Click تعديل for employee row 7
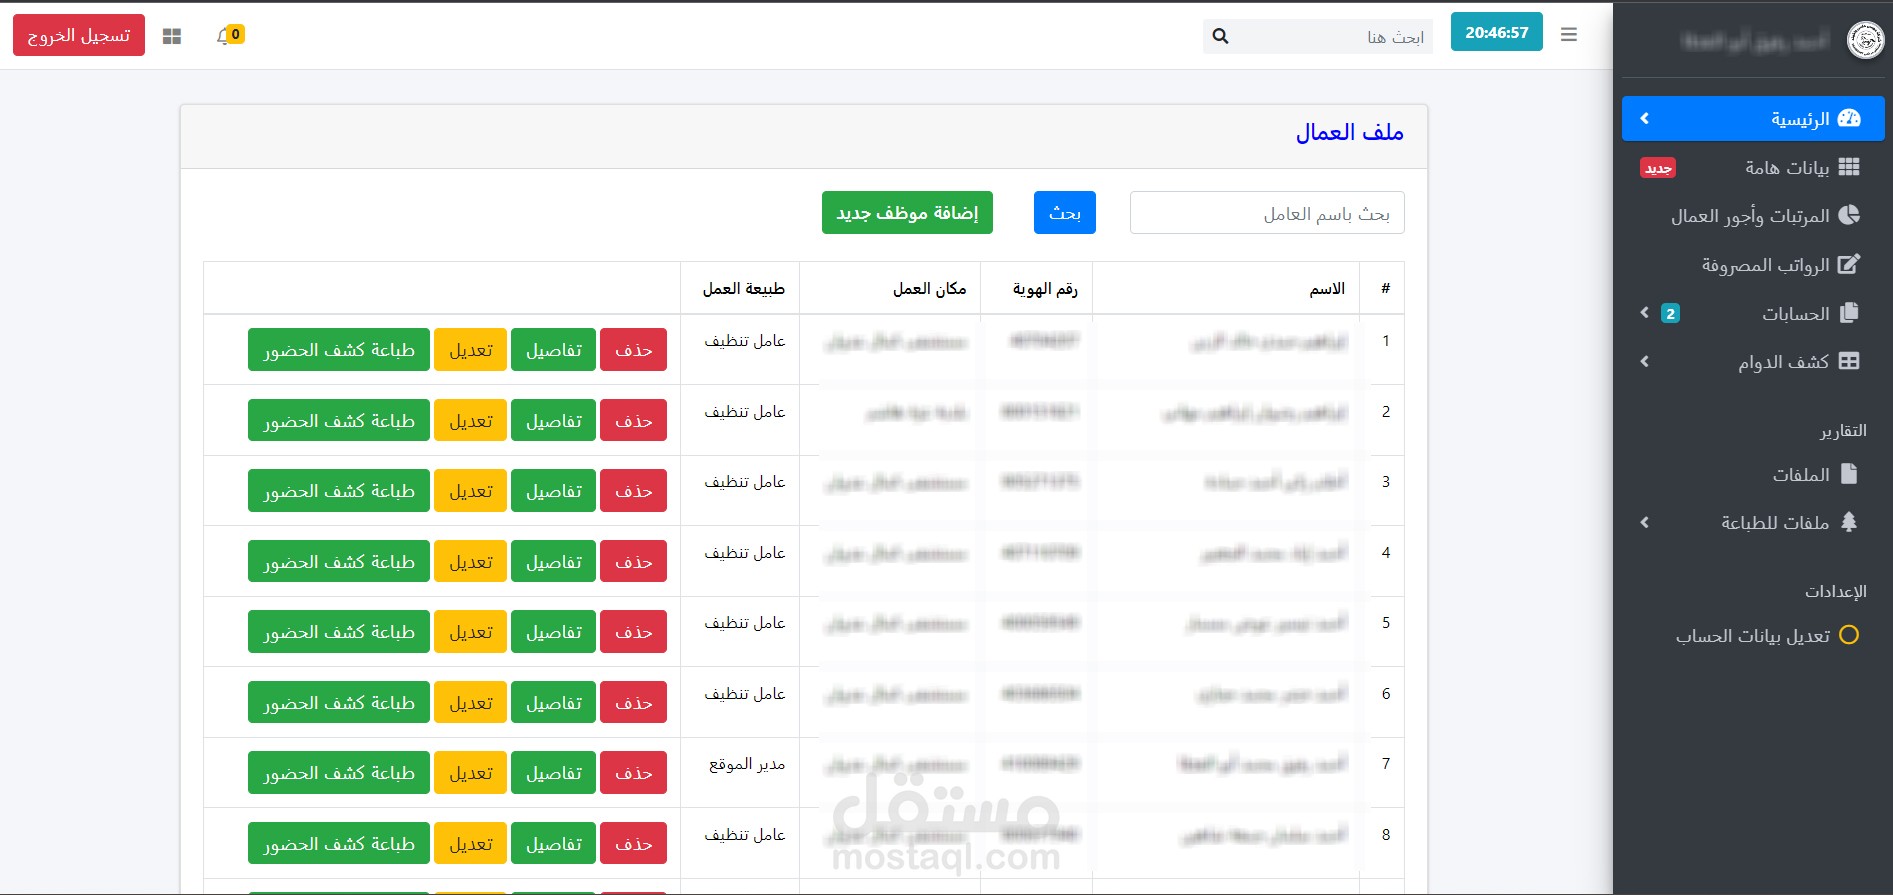Image resolution: width=1893 pixels, height=895 pixels. click(470, 773)
